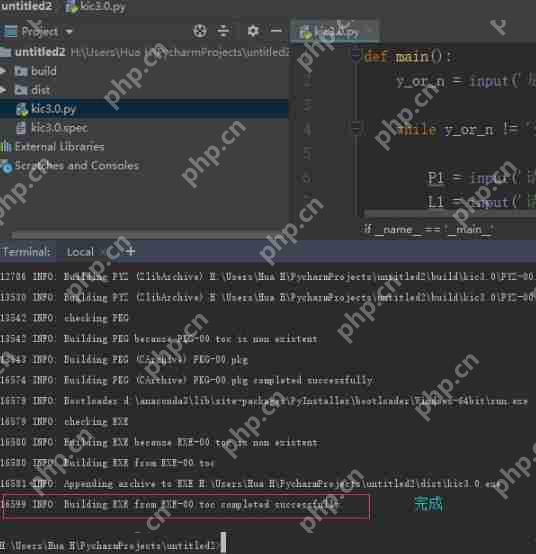Click the collapse all icon in Project toolbar

coord(223,31)
